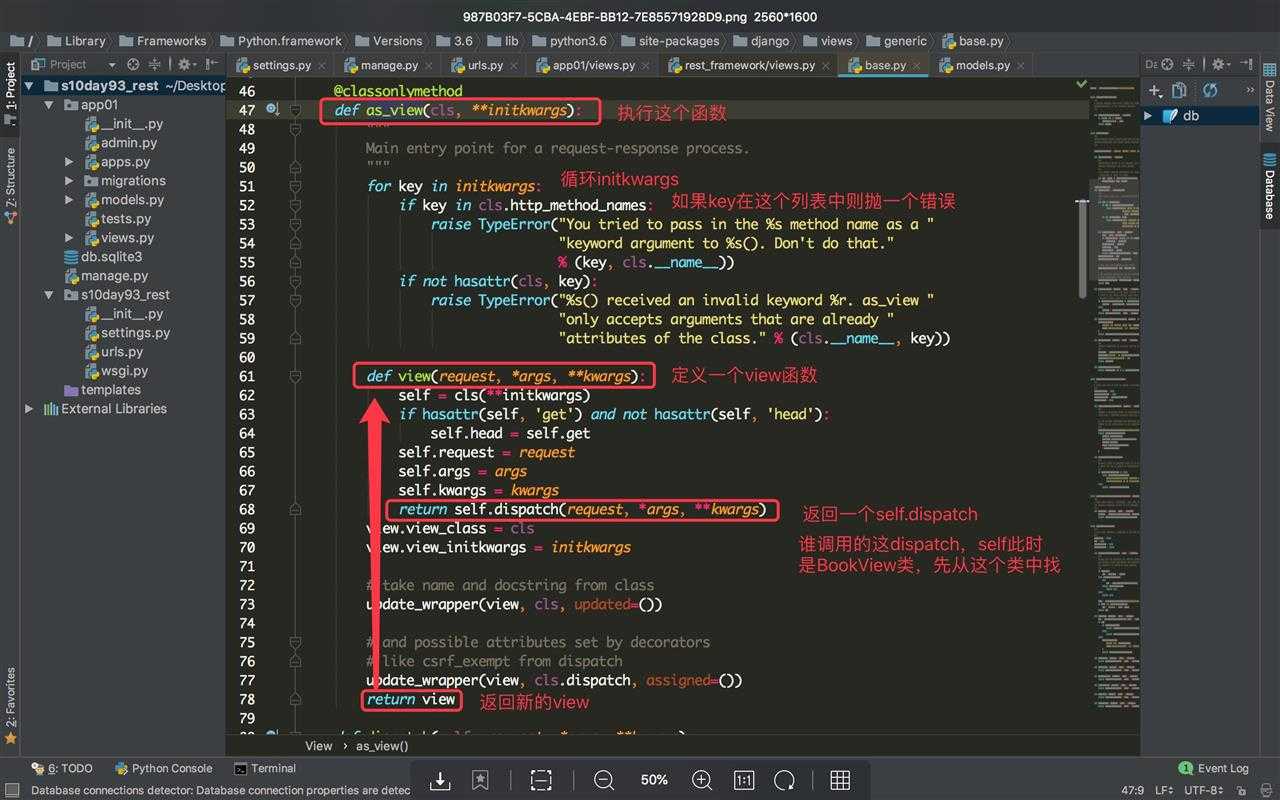Open the Event Log
Screen dimensions: 1280x800
pyautogui.click(x=1214, y=769)
